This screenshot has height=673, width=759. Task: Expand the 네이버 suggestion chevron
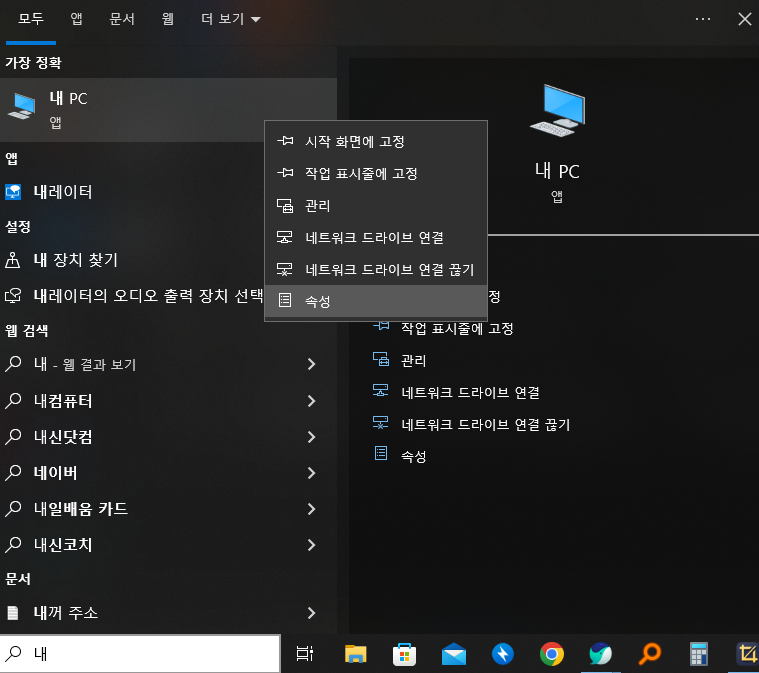(x=311, y=473)
